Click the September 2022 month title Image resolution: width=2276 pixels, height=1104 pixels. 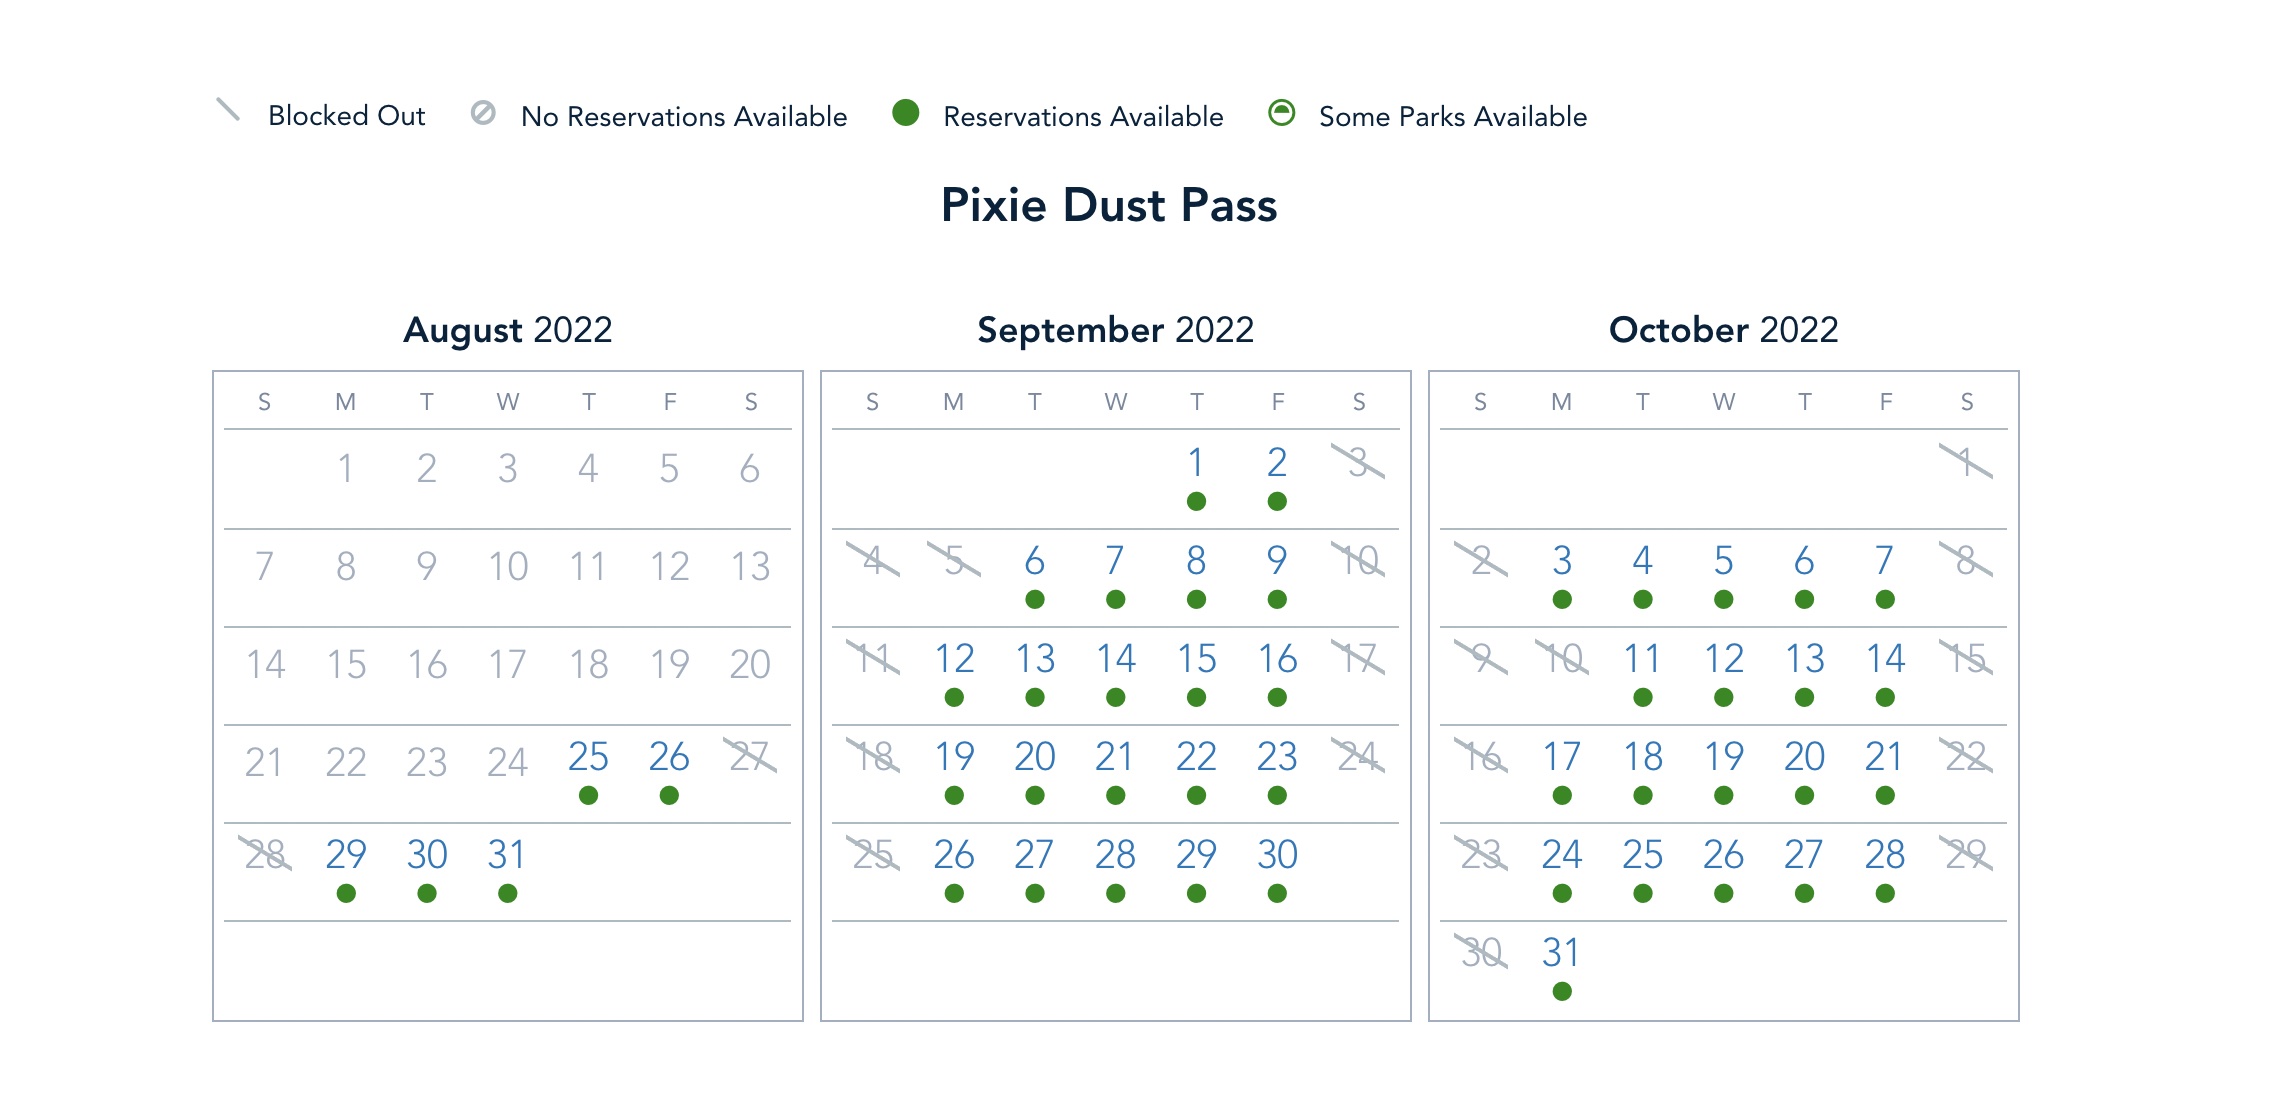coord(1115,330)
